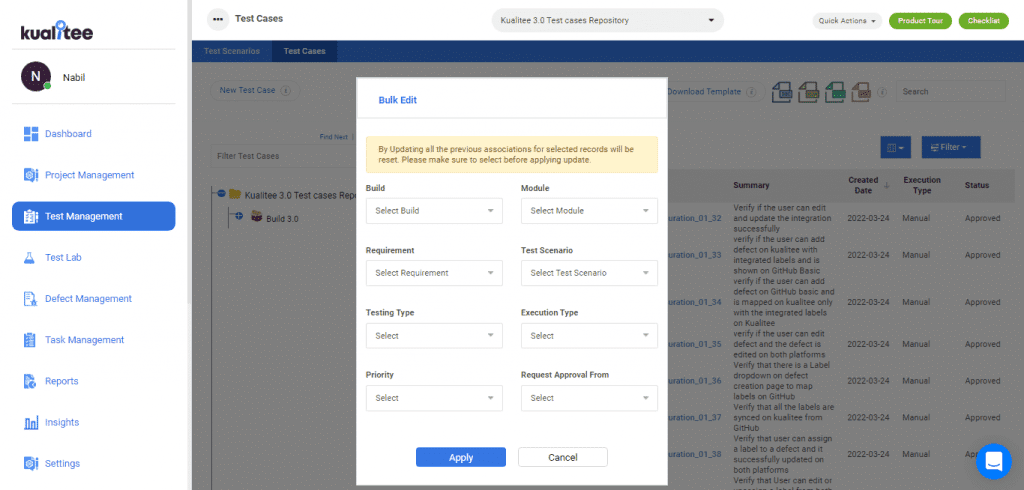The width and height of the screenshot is (1024, 490).
Task: Click info icon after export file icons
Action: coord(882,92)
